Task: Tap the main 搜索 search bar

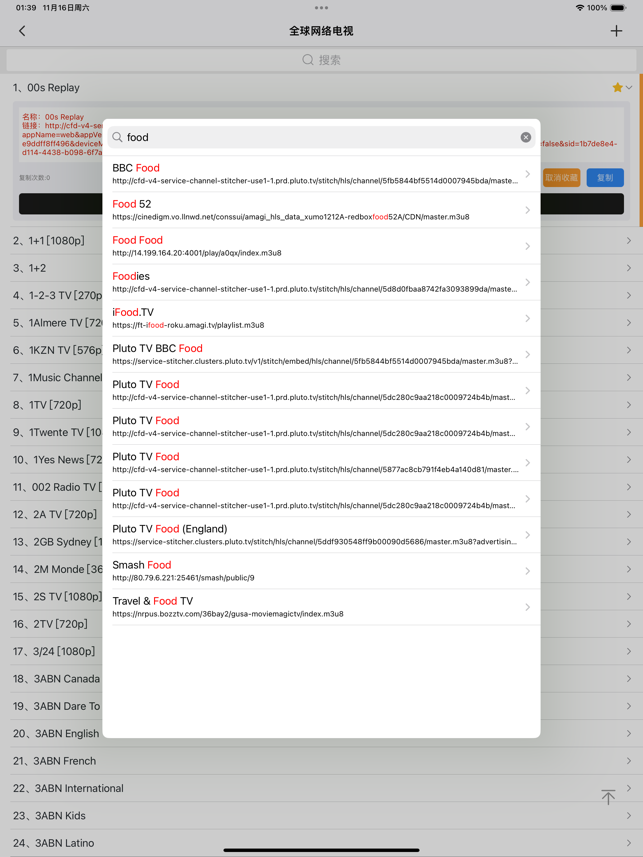Action: pos(322,60)
